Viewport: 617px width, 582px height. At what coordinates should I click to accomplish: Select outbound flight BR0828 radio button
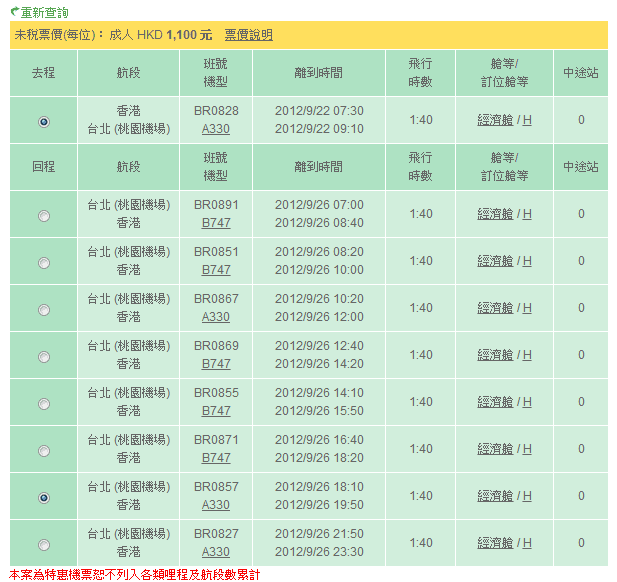pyautogui.click(x=43, y=122)
